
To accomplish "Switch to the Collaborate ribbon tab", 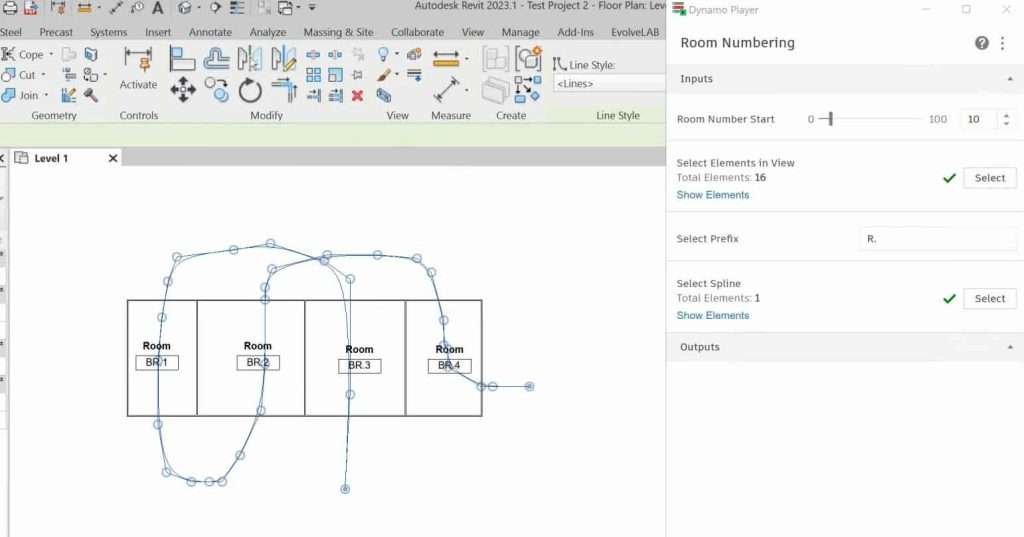I will click(x=417, y=32).
